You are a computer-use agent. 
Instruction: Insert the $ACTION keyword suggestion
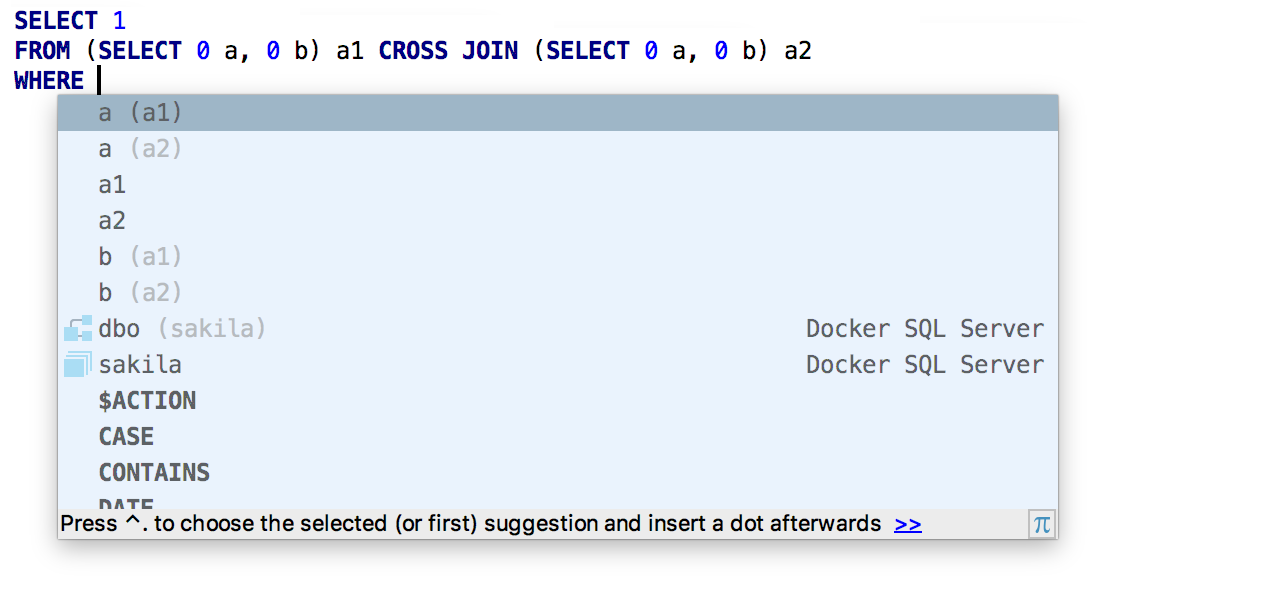point(147,401)
